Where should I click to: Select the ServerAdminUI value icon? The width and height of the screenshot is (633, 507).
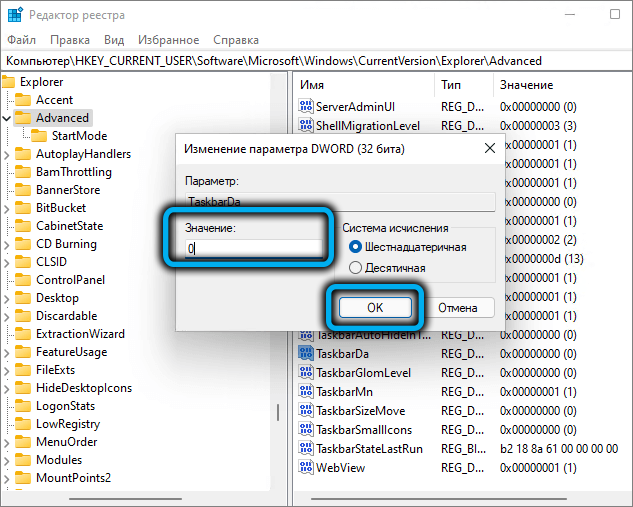[306, 106]
